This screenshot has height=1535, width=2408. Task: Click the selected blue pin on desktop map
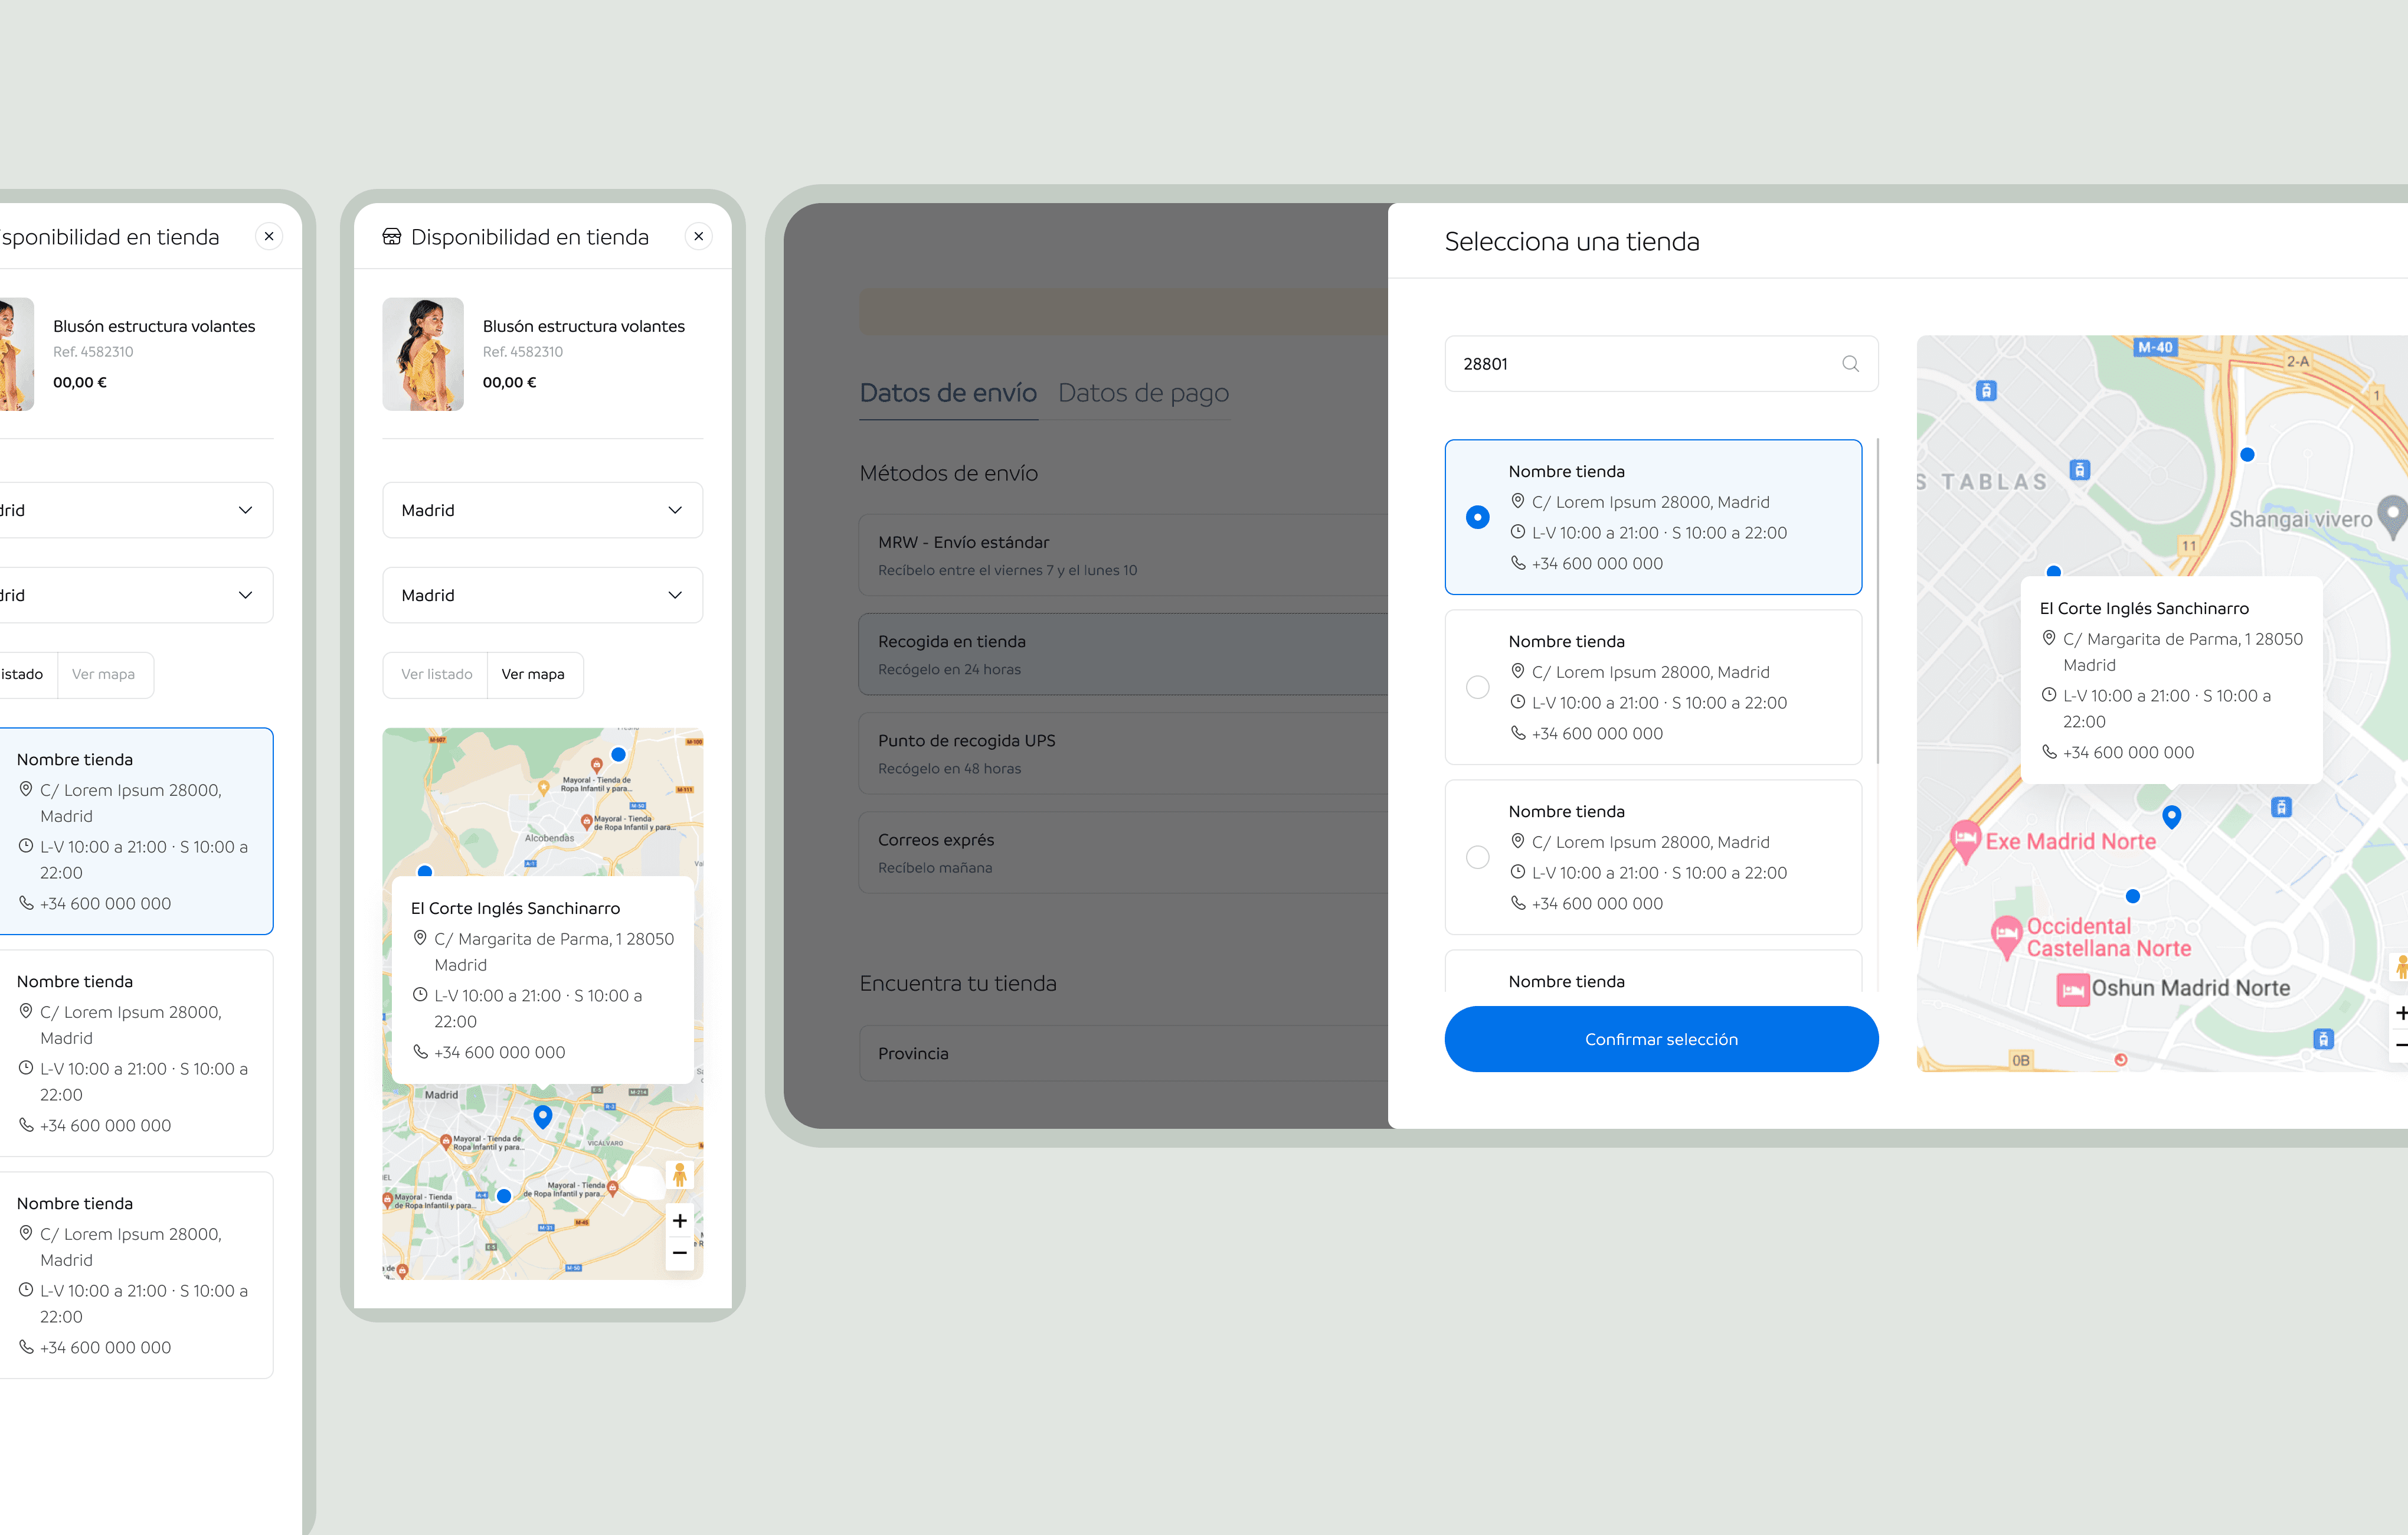click(2171, 816)
